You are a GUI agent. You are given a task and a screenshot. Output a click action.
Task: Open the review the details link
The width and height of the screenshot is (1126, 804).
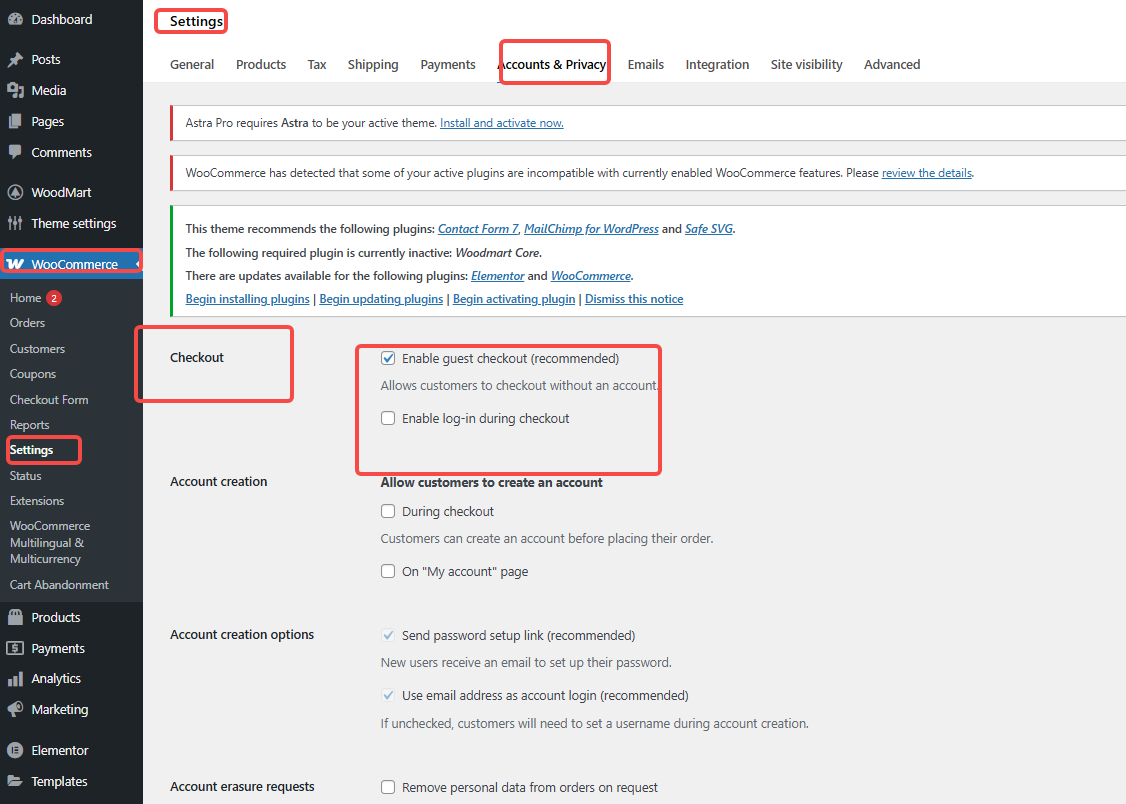[x=927, y=173]
